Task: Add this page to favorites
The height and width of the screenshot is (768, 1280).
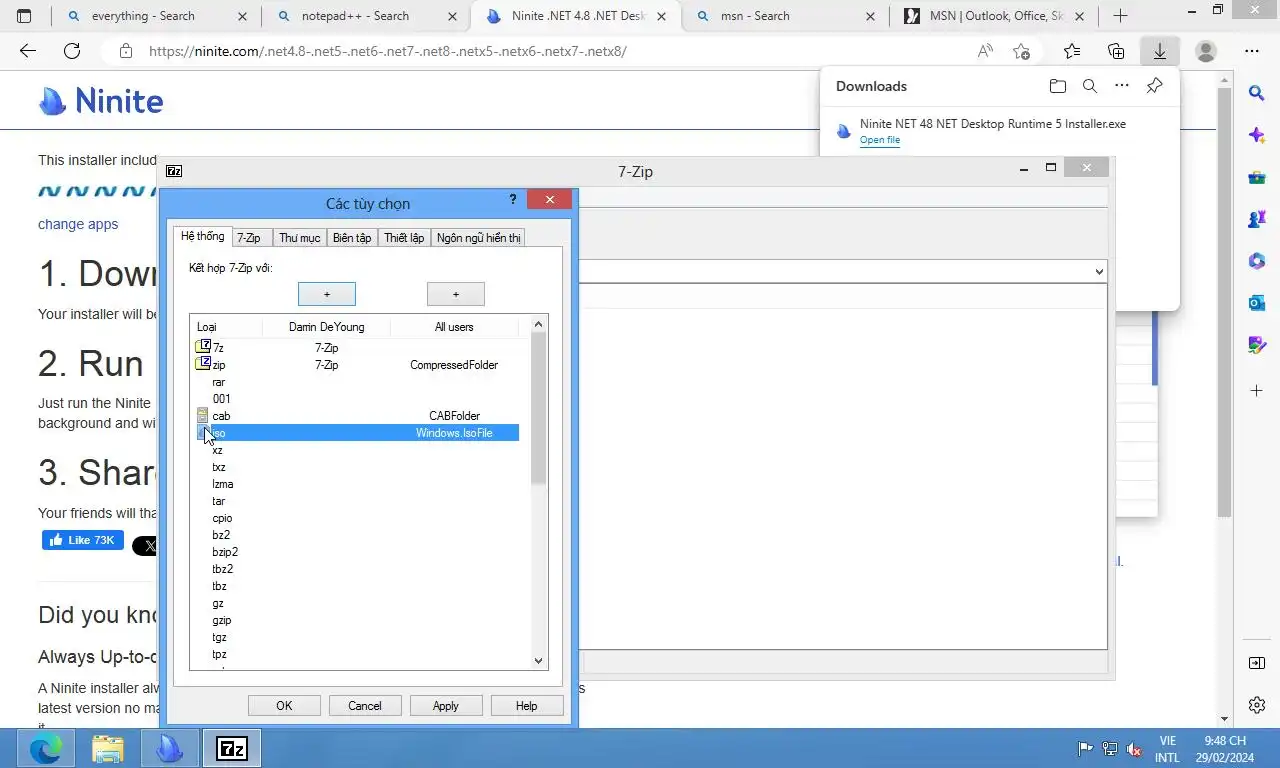Action: click(x=1021, y=51)
